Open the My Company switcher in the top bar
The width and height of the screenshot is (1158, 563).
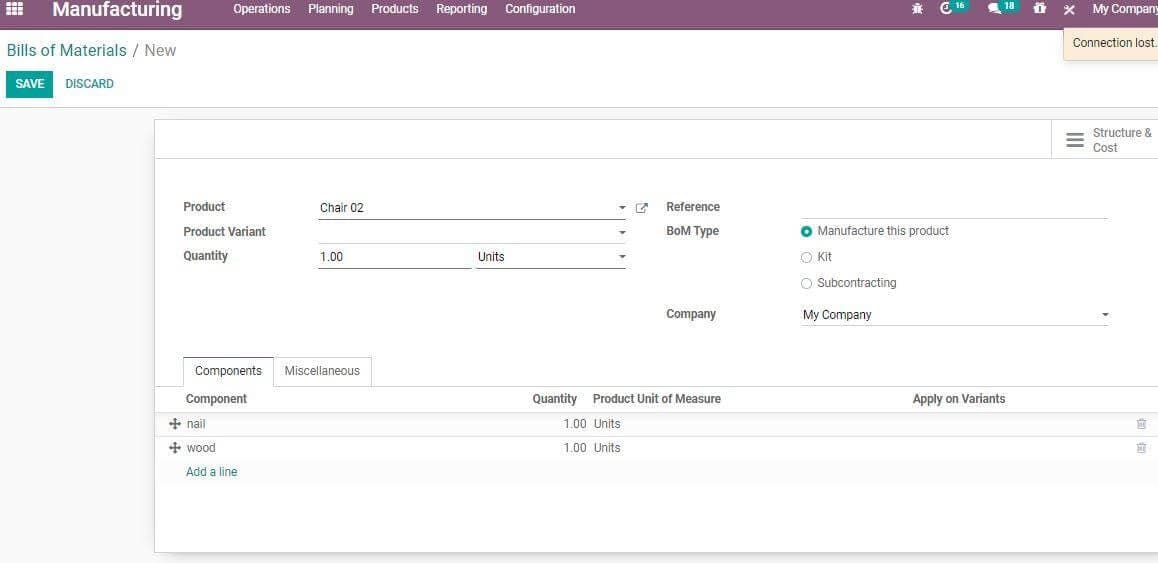(1125, 9)
